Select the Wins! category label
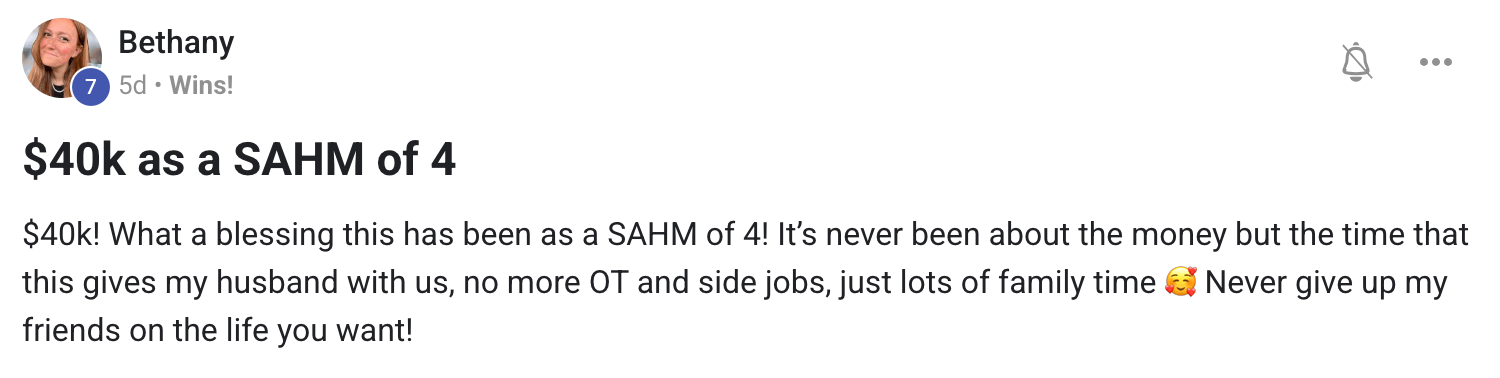Viewport: 1500px width, 378px height. click(x=201, y=86)
